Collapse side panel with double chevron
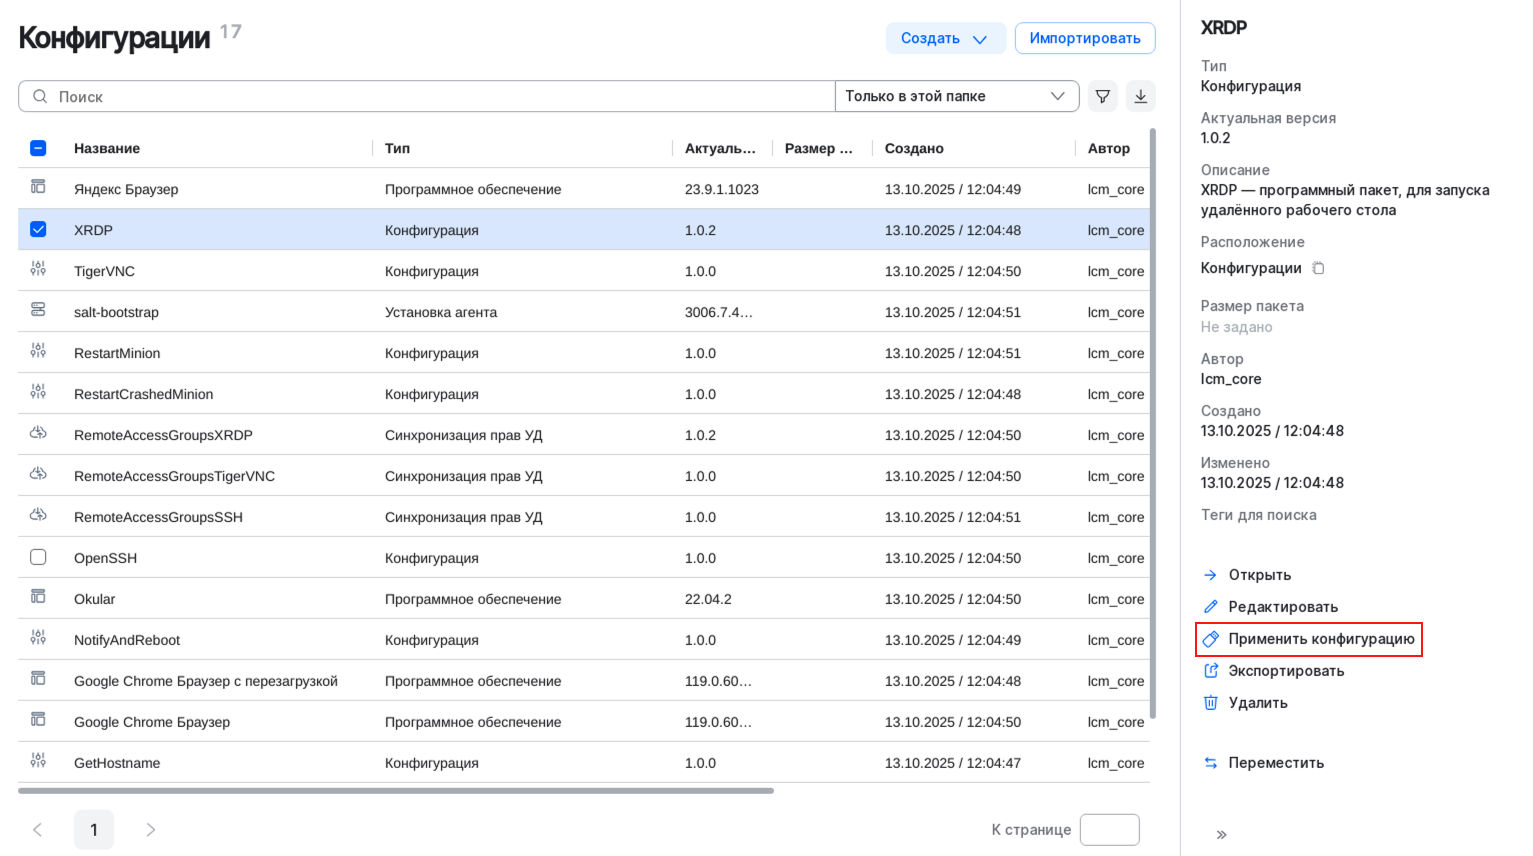Screen dimensions: 1533x856 (x=1221, y=834)
